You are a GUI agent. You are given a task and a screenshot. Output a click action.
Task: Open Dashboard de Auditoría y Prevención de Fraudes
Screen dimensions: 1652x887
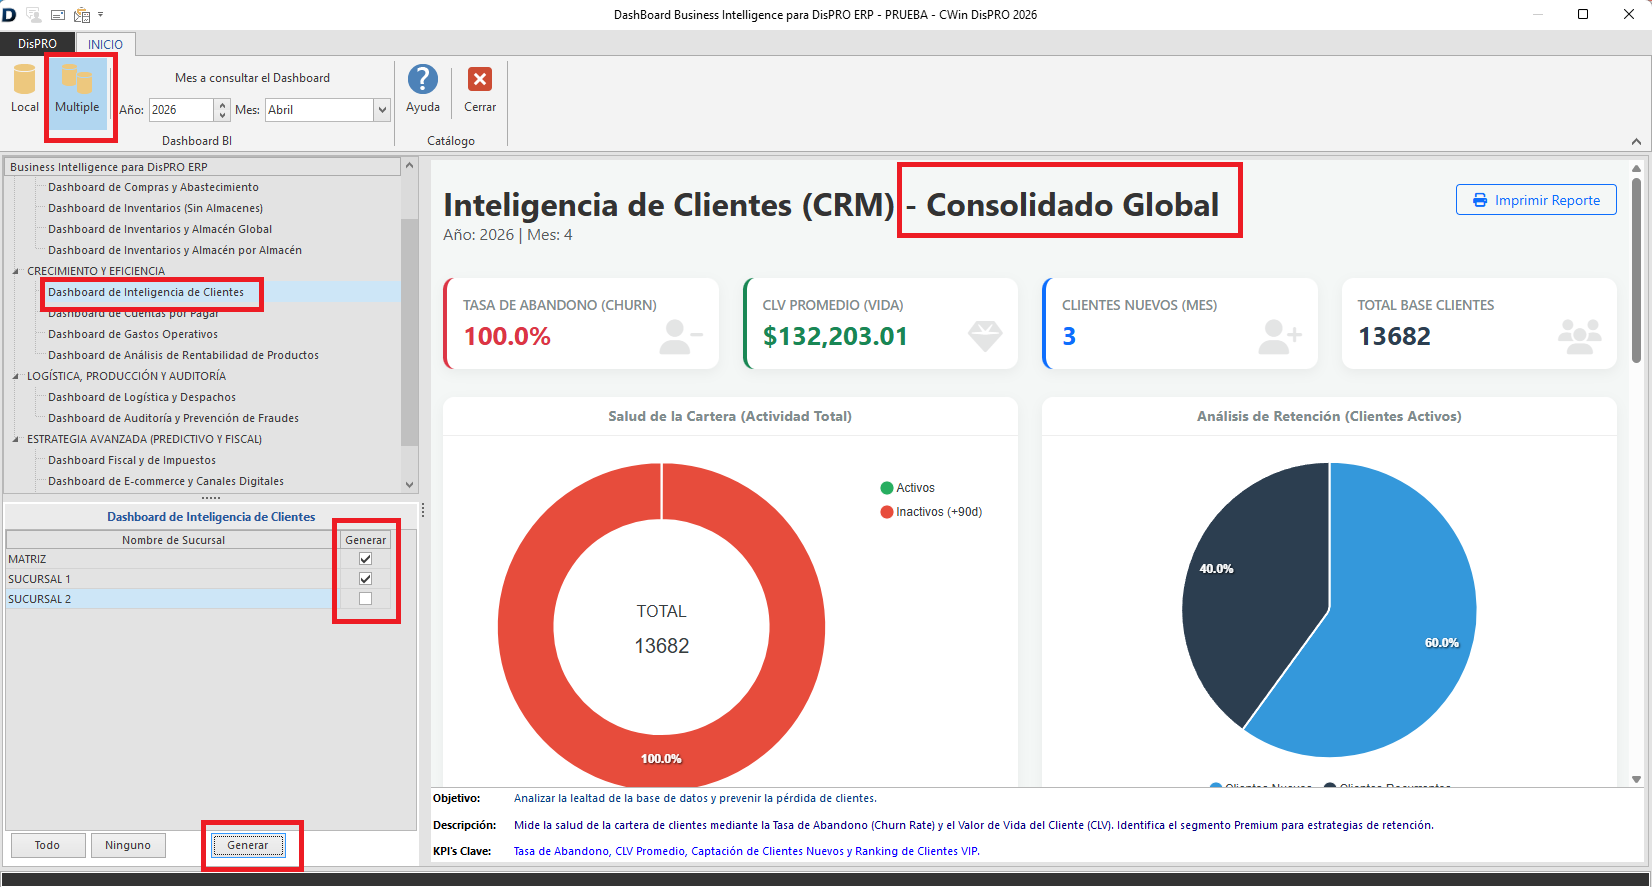tap(173, 418)
